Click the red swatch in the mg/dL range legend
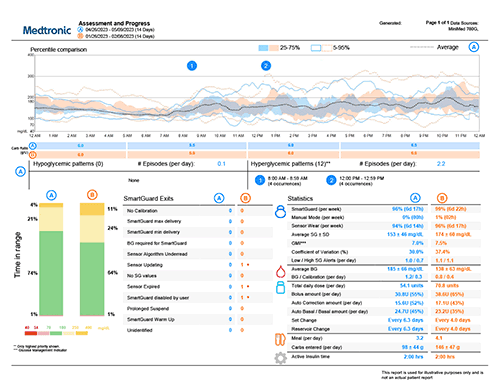 pos(31,333)
